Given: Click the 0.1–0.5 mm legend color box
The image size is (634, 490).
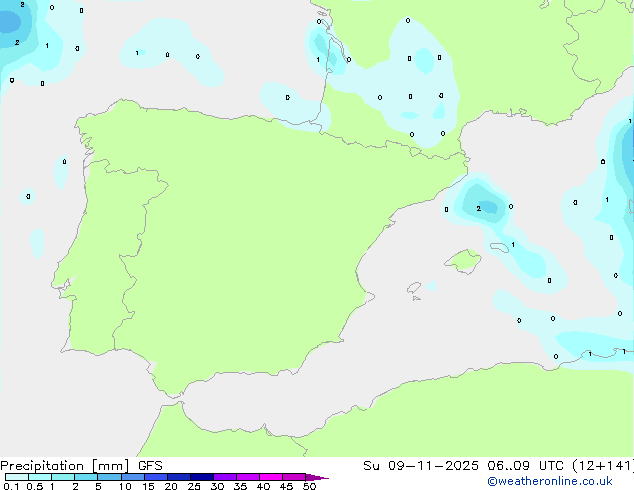Looking at the screenshot, I should click(x=17, y=477).
